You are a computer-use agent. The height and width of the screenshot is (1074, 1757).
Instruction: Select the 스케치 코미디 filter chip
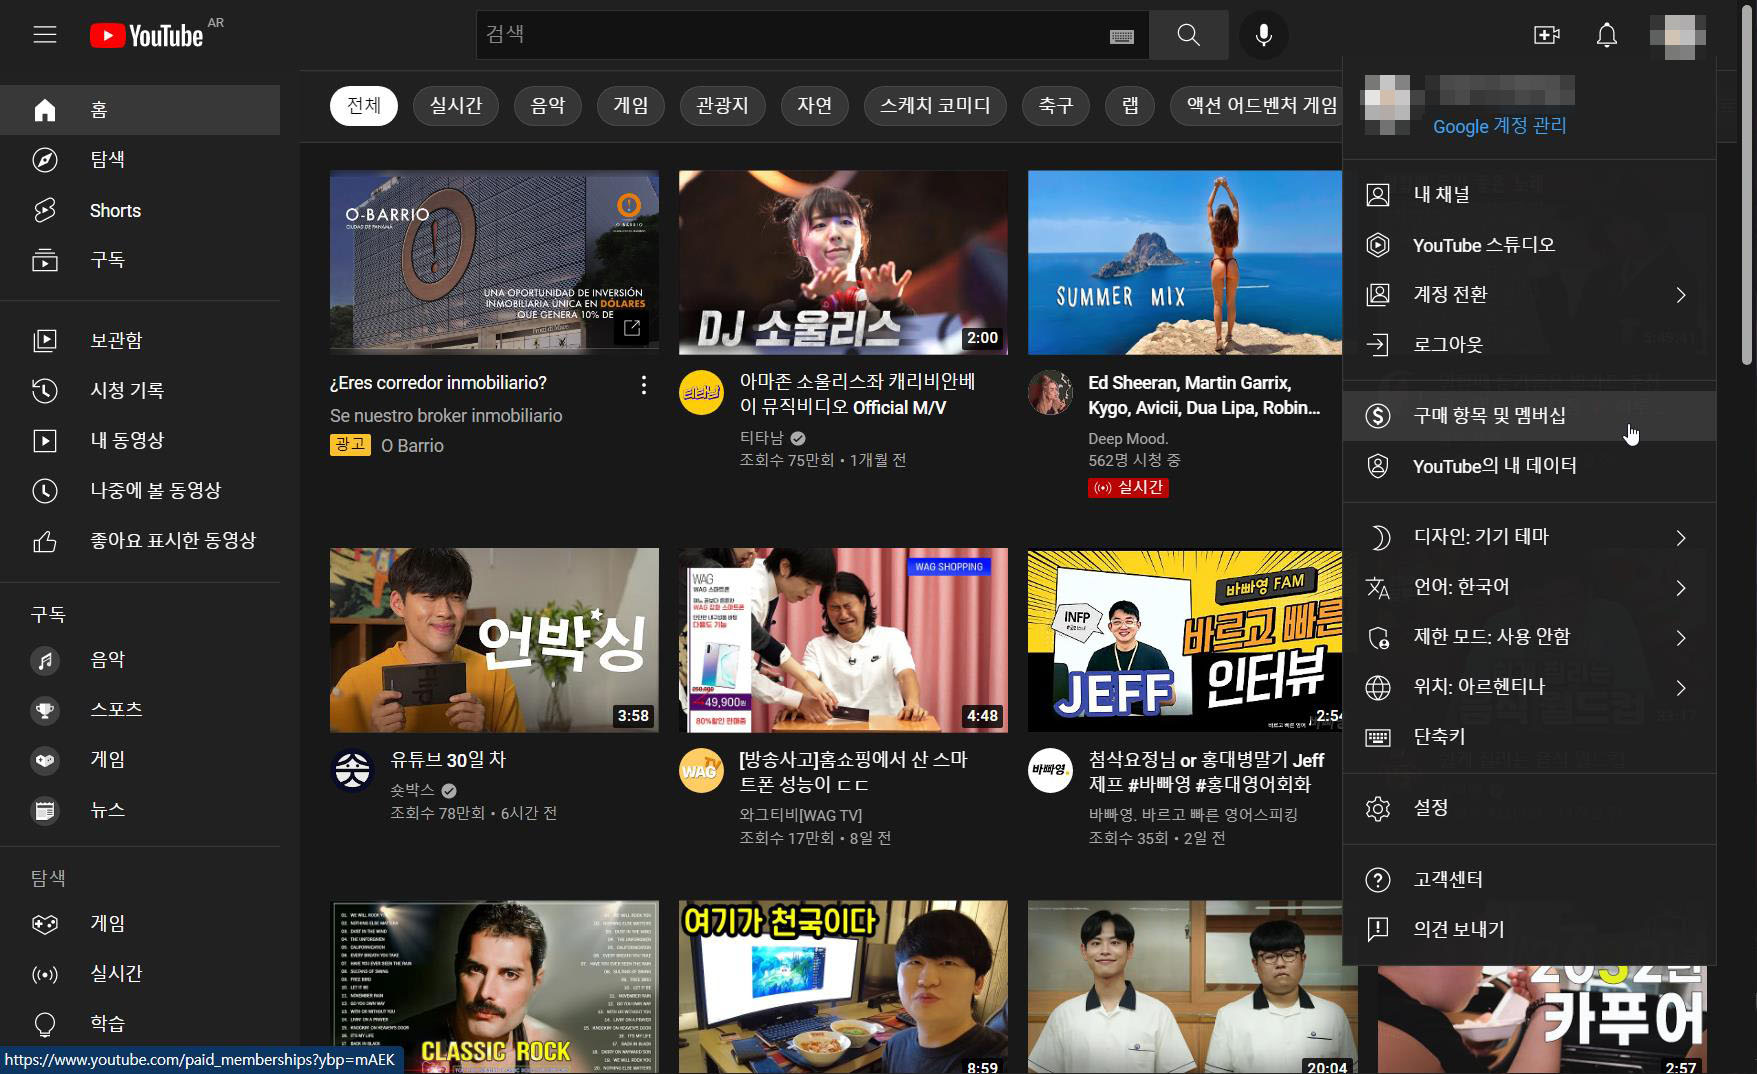tap(935, 105)
